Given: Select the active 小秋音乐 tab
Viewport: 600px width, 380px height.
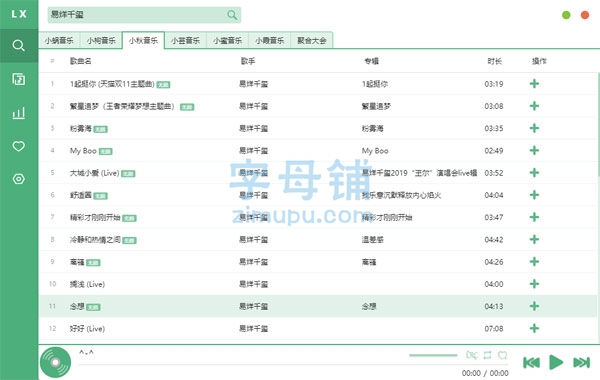Looking at the screenshot, I should click(x=143, y=41).
